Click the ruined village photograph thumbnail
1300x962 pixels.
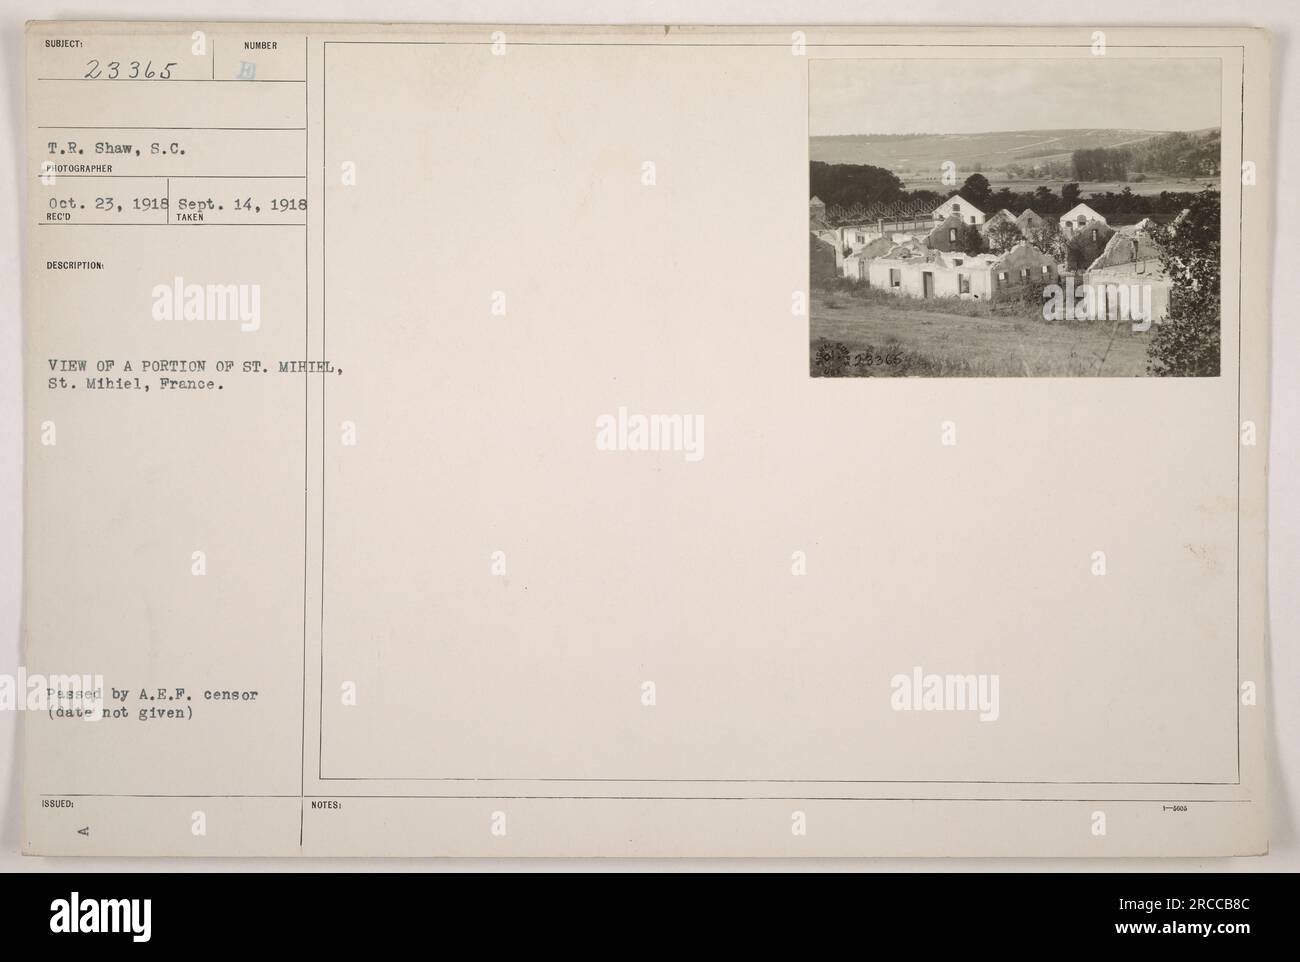click(1015, 217)
